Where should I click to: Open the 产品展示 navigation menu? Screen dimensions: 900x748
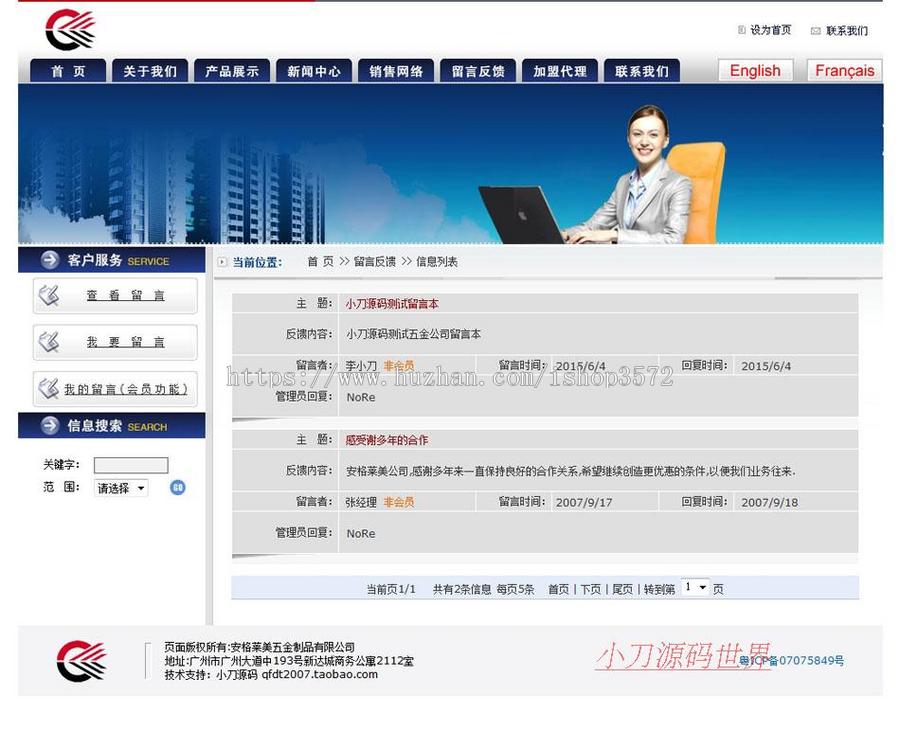[232, 70]
